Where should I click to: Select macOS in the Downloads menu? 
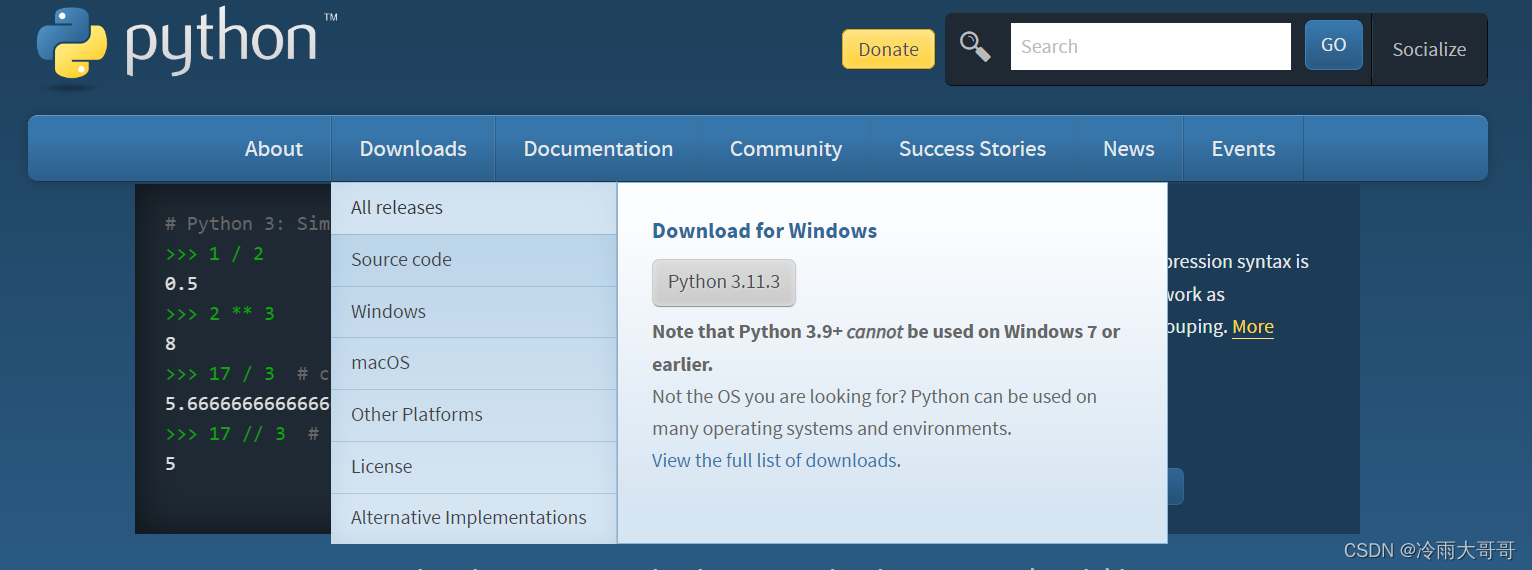(x=380, y=363)
